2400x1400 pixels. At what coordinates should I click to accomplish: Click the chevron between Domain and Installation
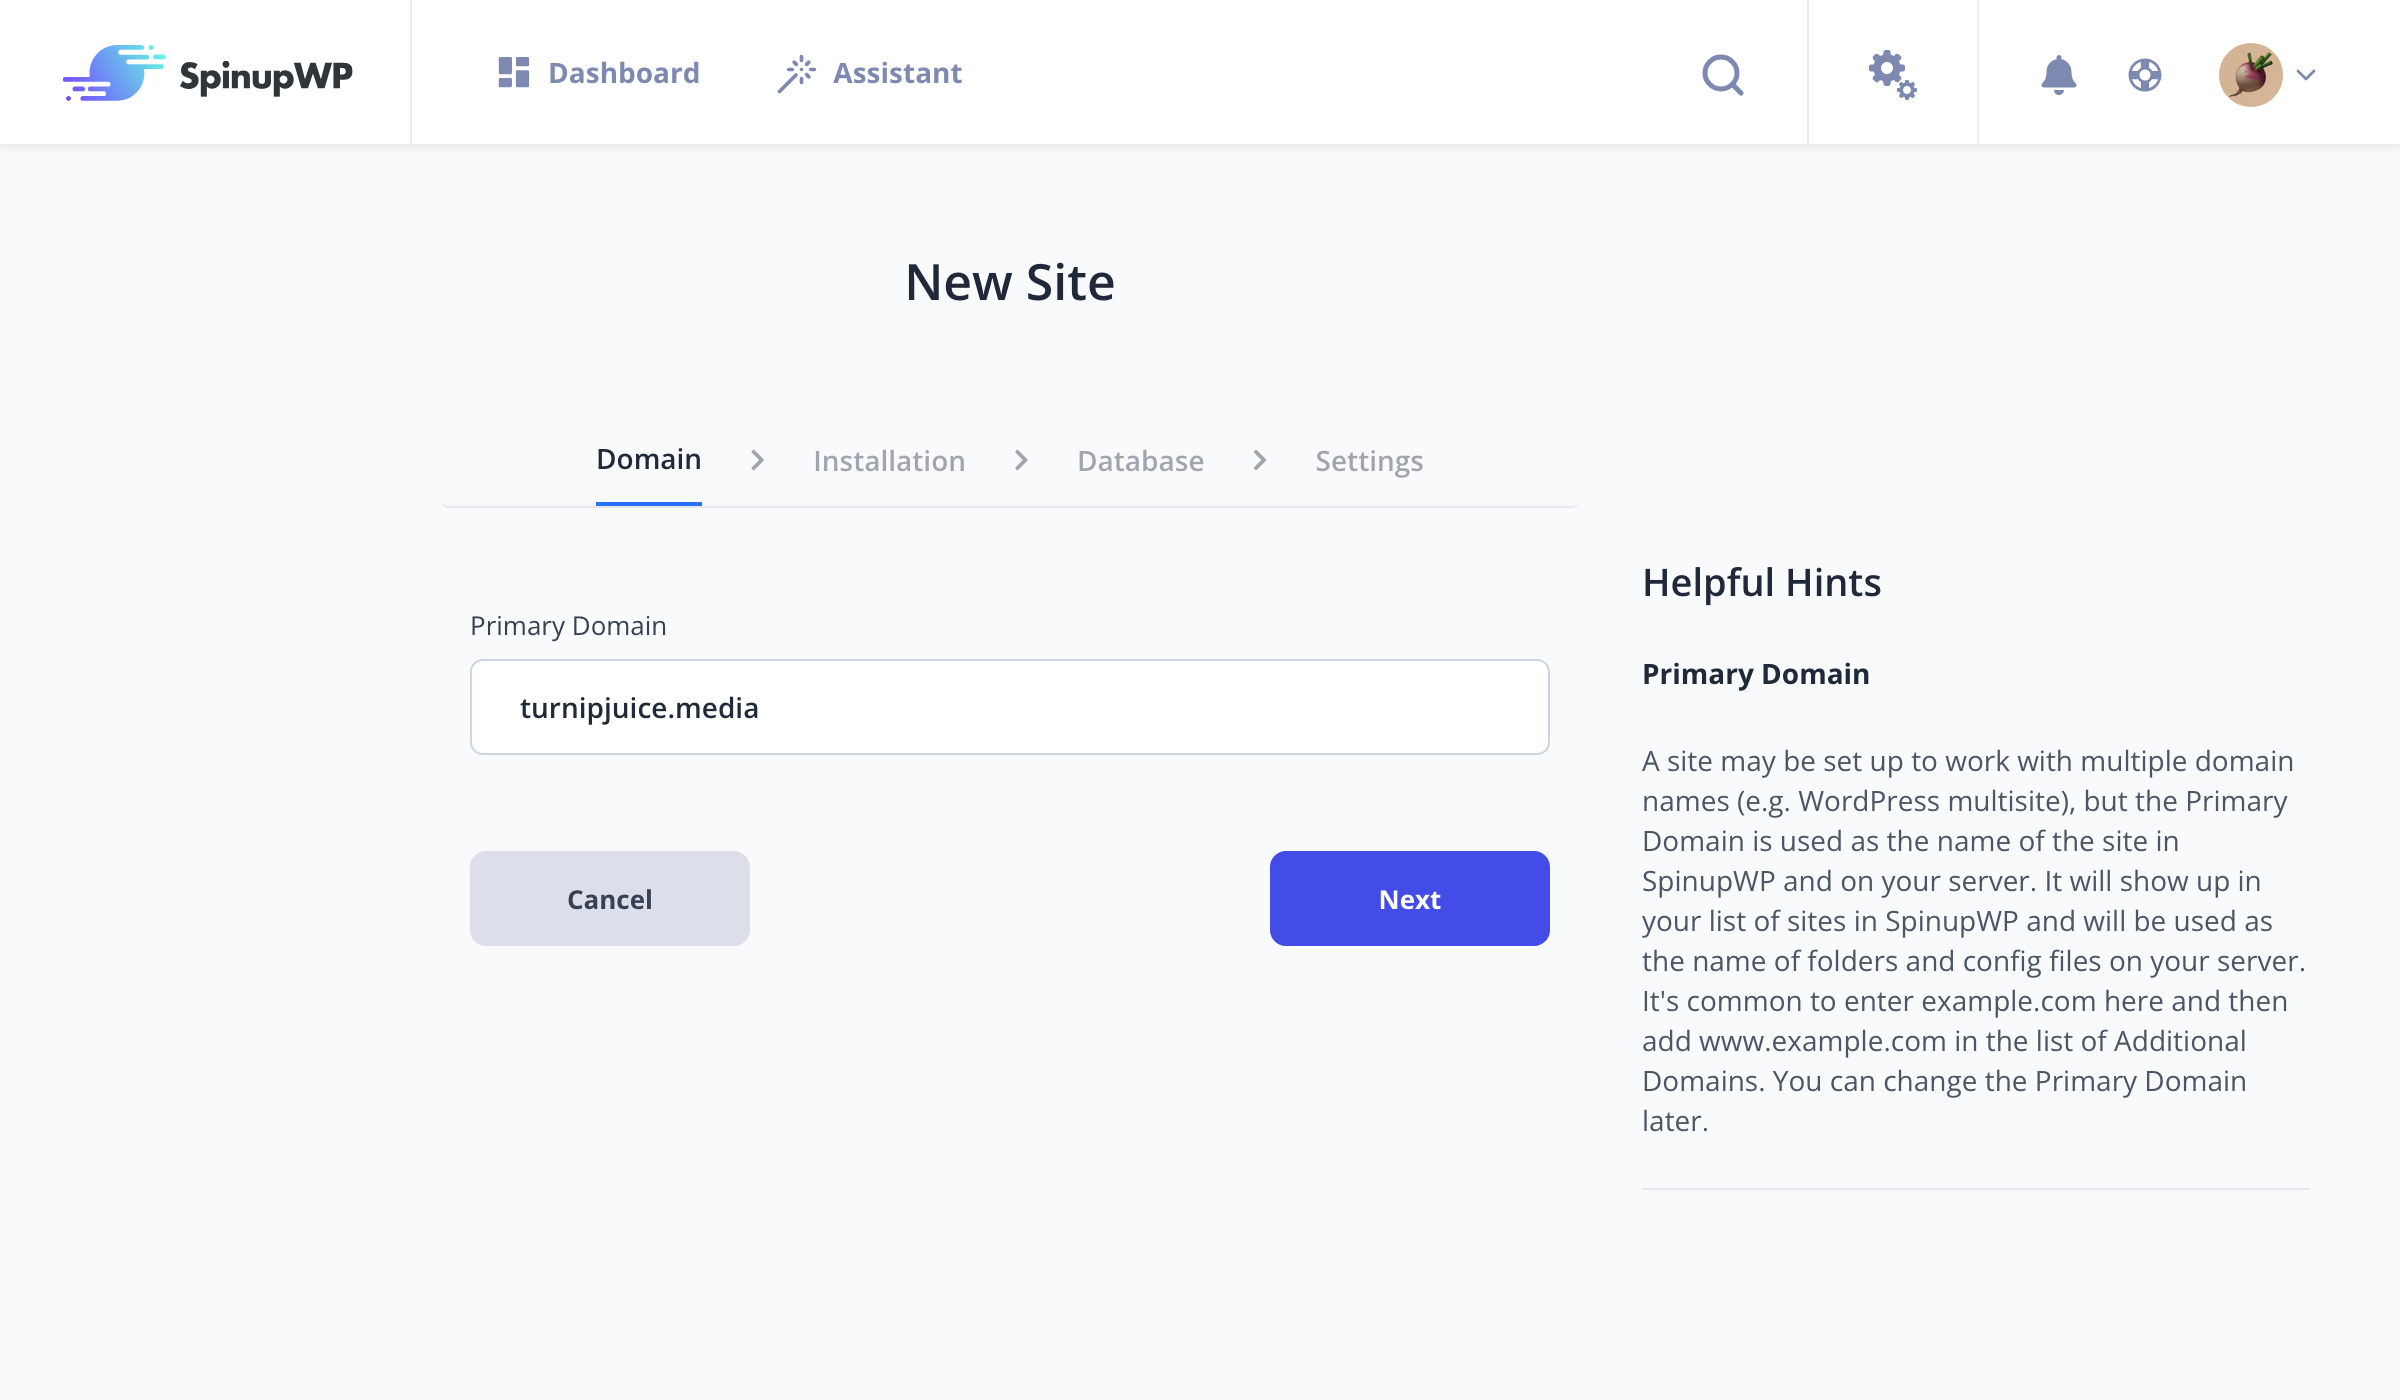tap(757, 460)
